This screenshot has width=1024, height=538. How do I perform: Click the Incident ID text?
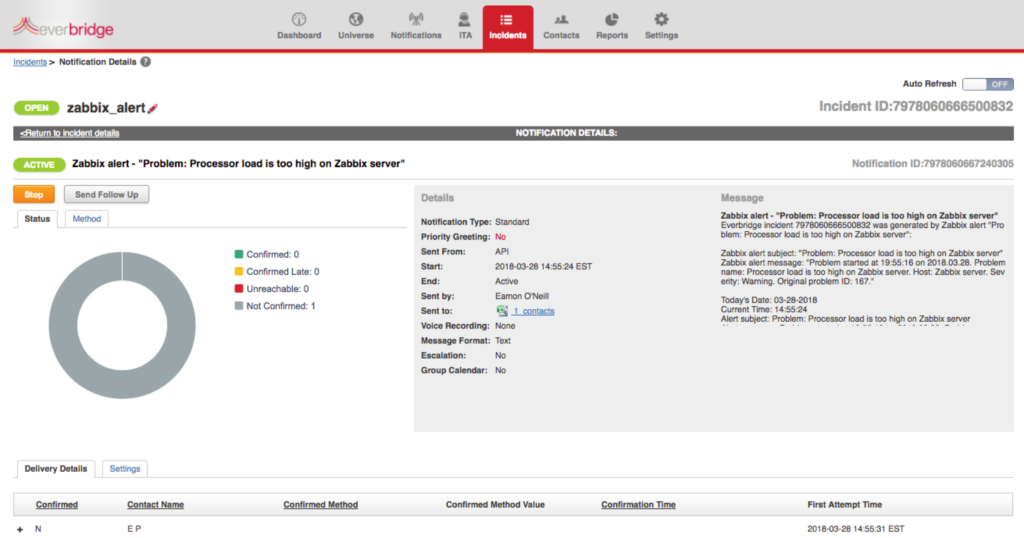click(x=916, y=106)
